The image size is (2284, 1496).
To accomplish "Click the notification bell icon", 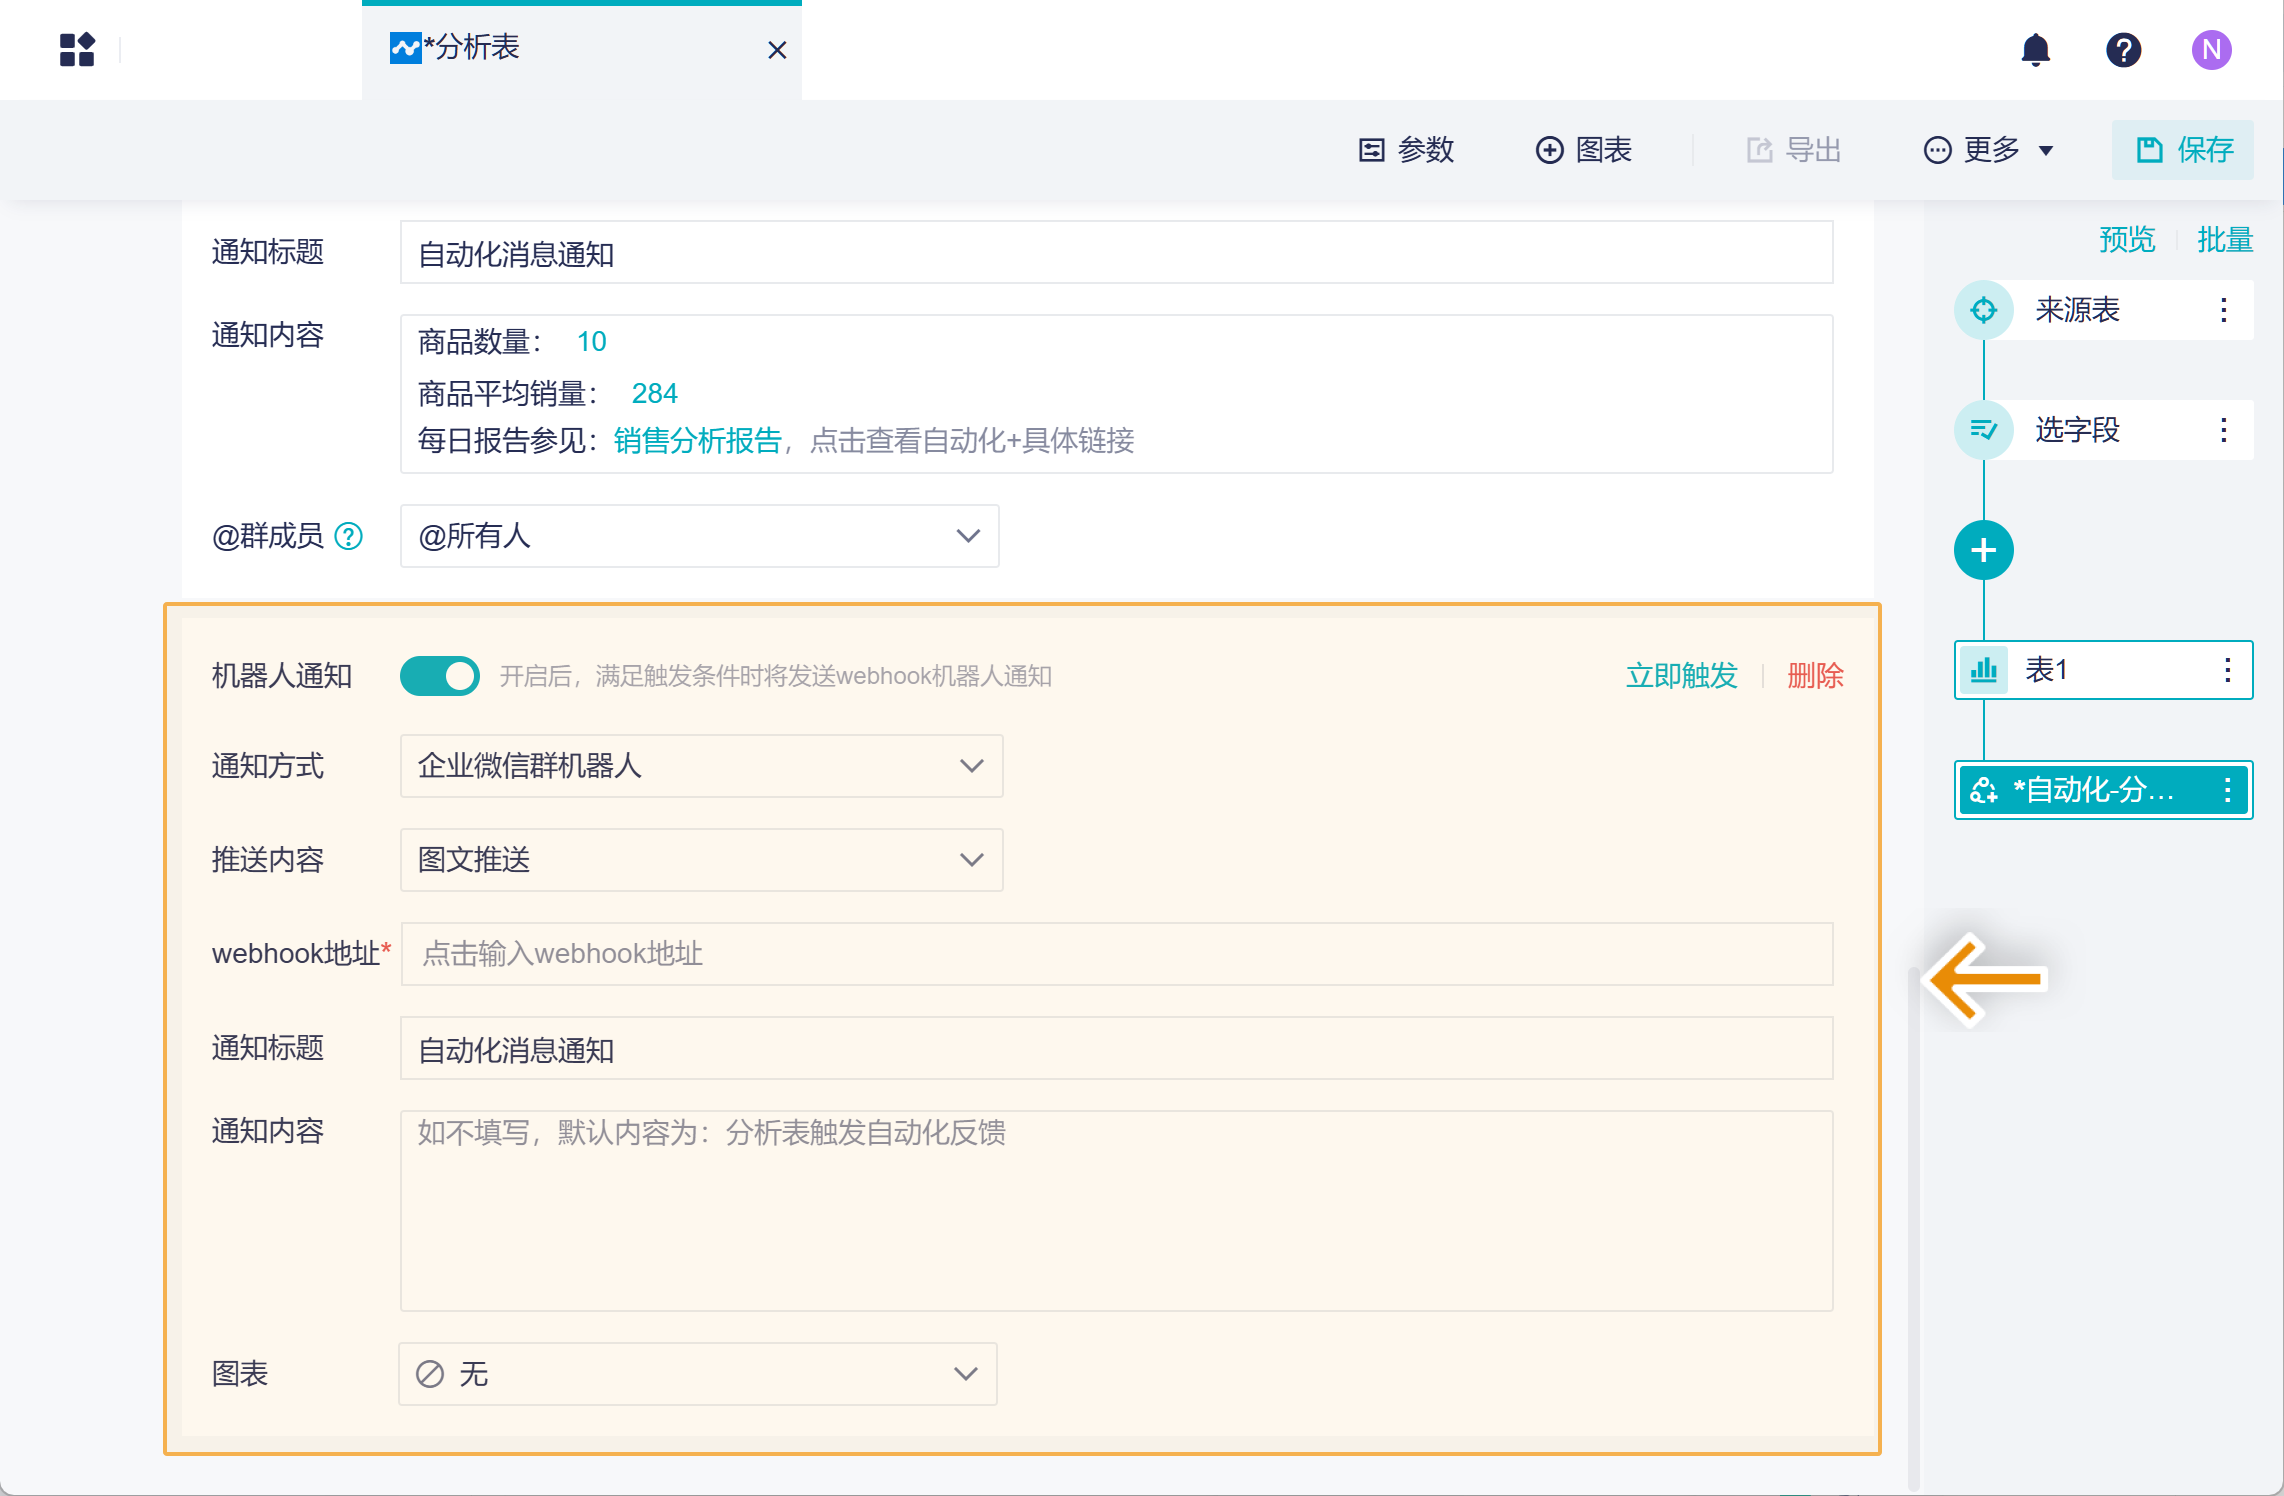I will pyautogui.click(x=2035, y=49).
